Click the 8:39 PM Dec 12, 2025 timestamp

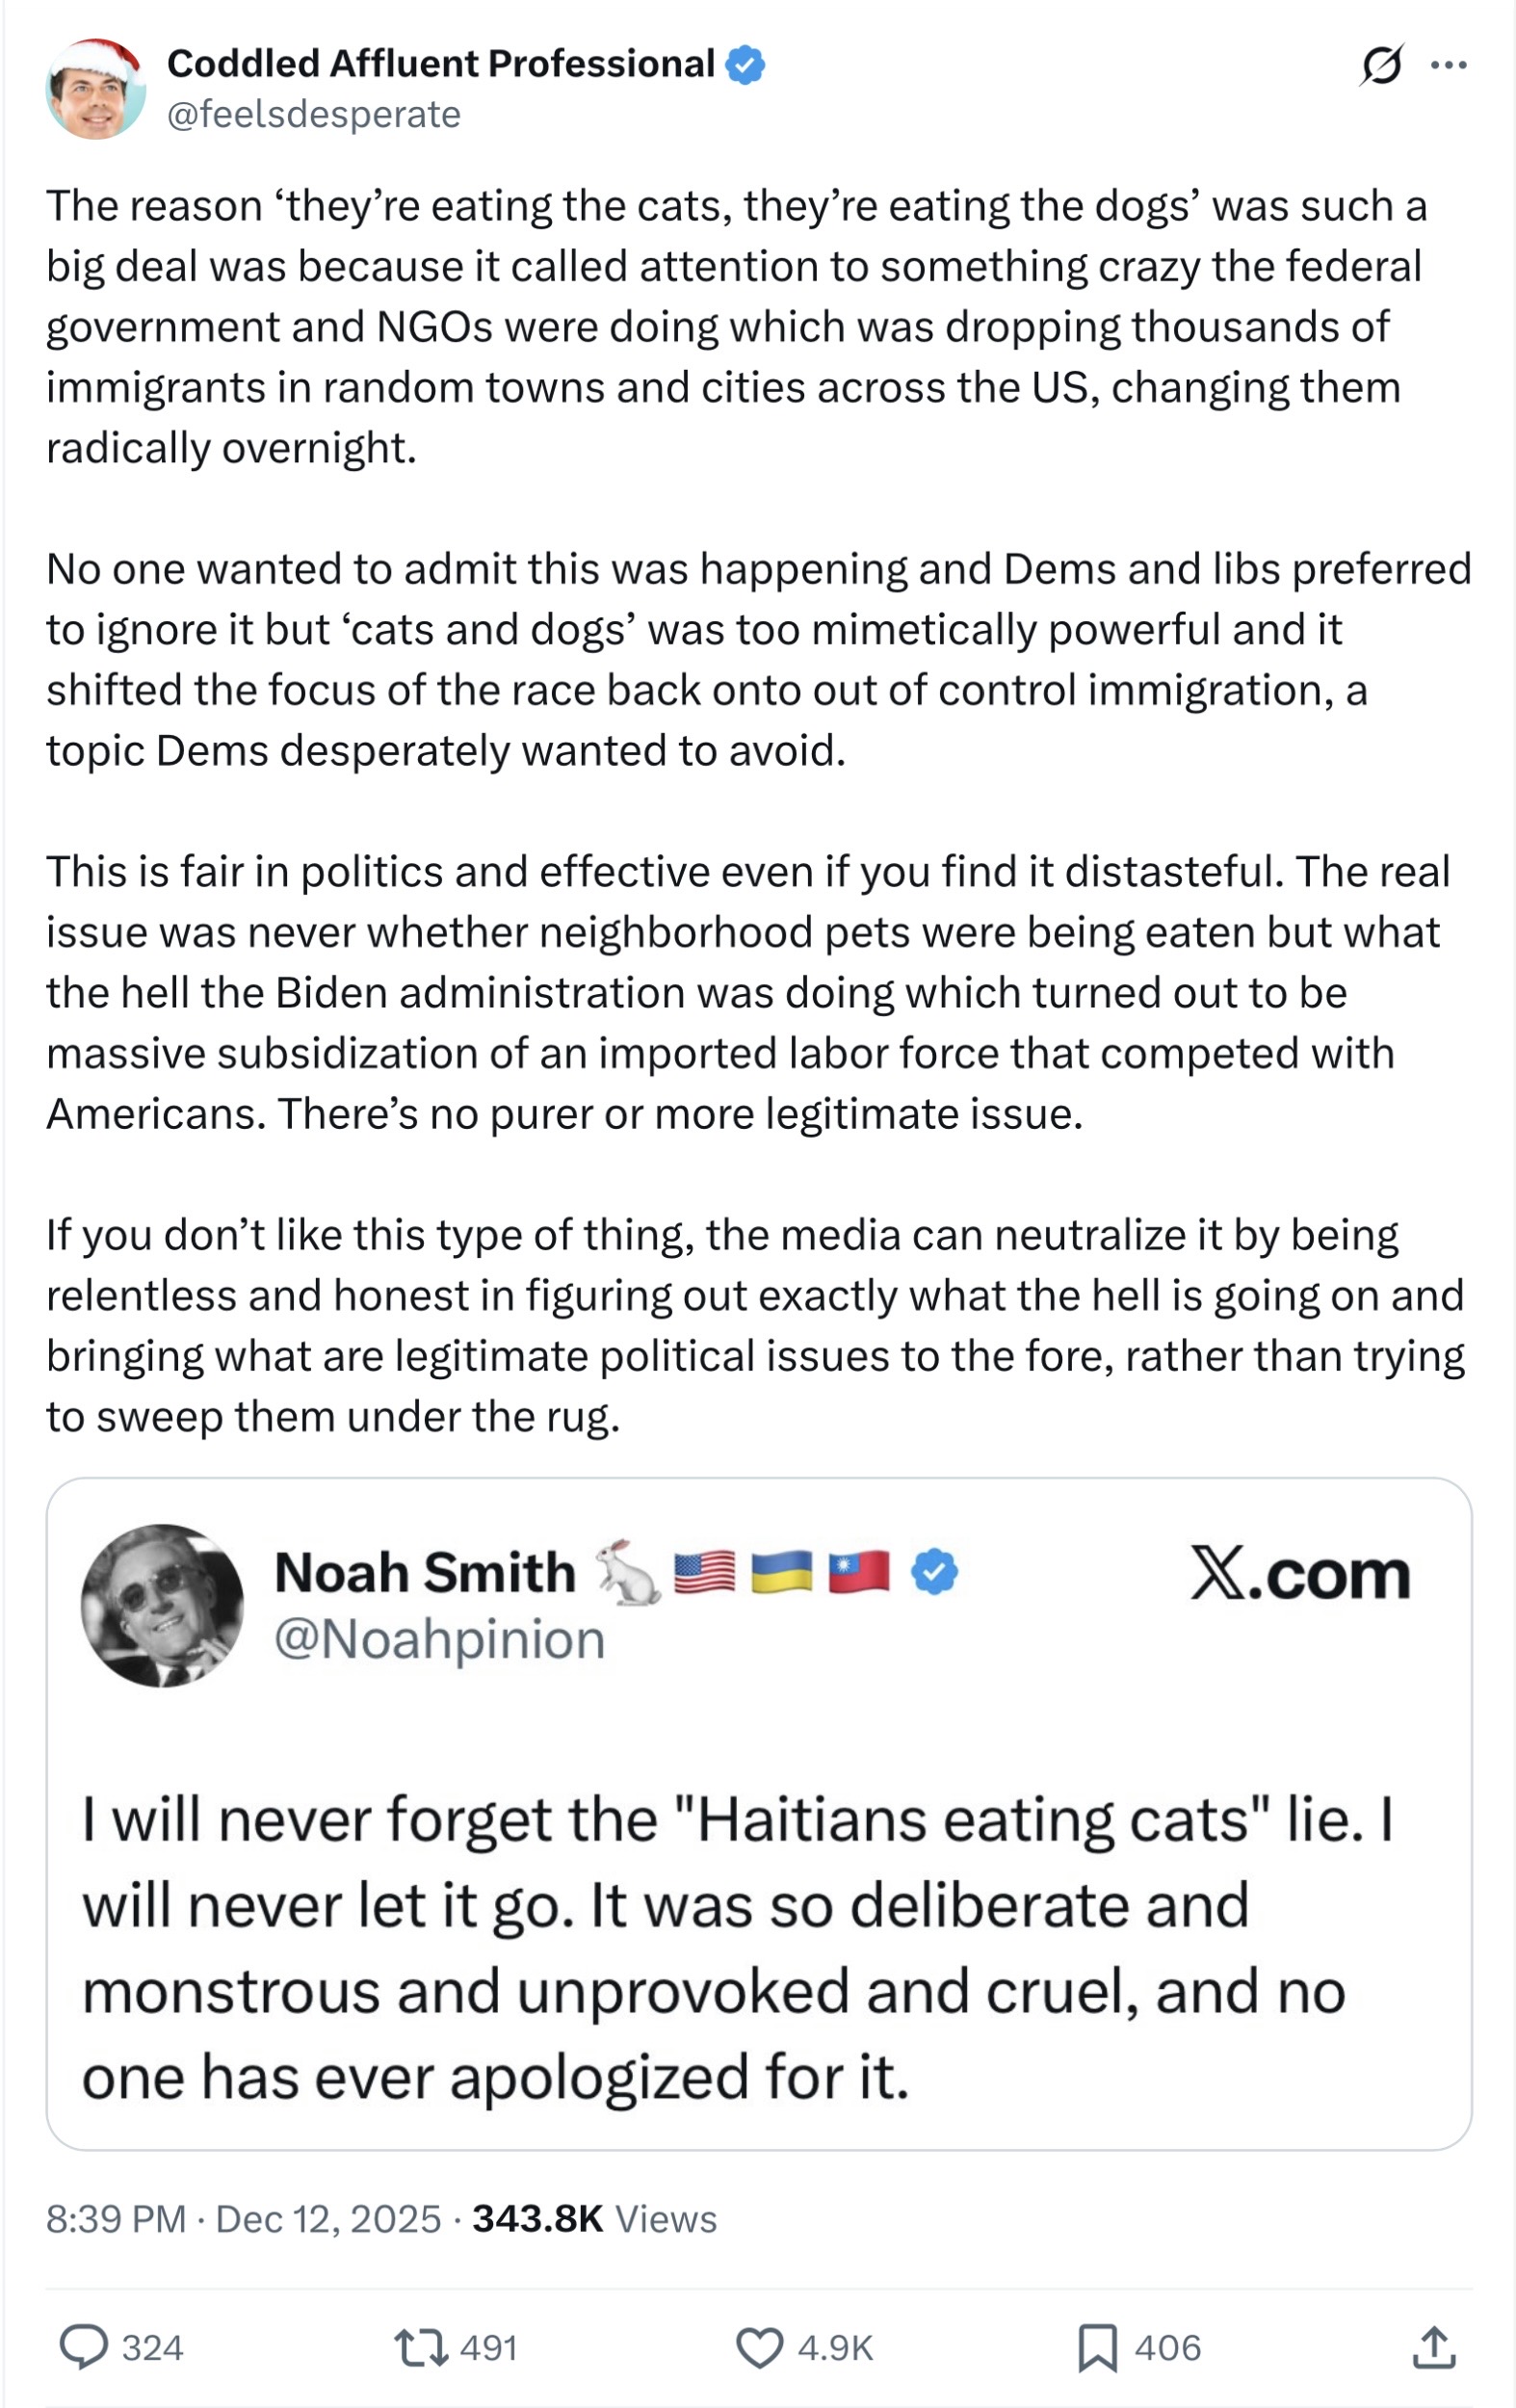pos(244,2219)
